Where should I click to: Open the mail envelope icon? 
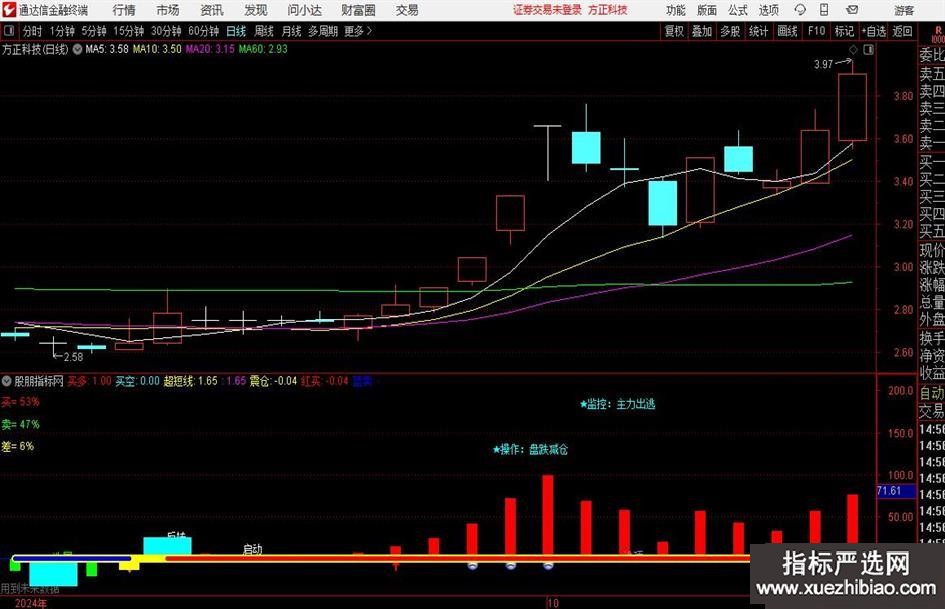852,10
